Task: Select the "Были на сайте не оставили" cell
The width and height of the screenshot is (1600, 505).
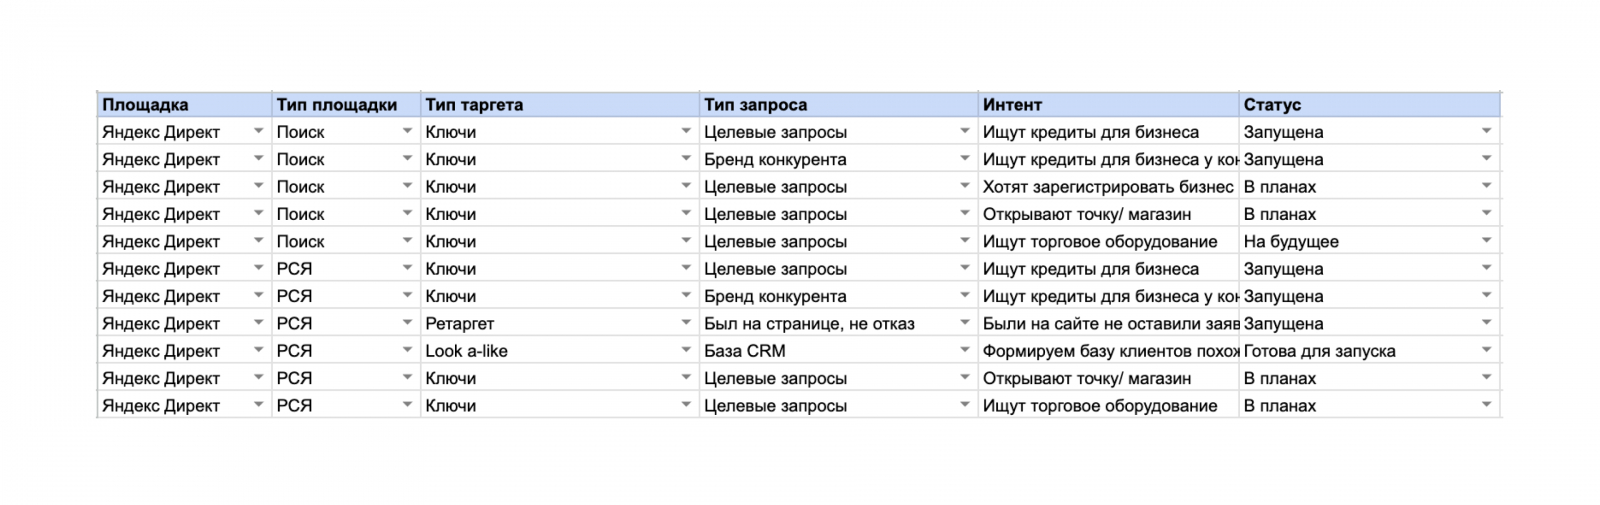Action: click(x=1109, y=324)
